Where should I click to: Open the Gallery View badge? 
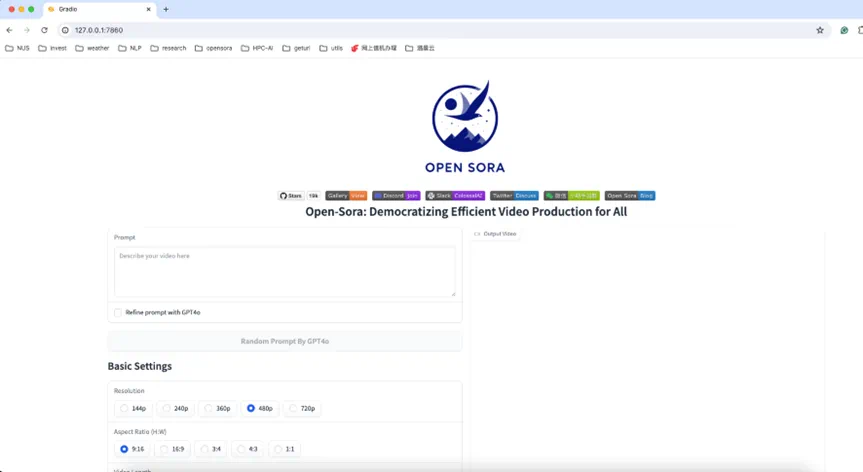346,196
